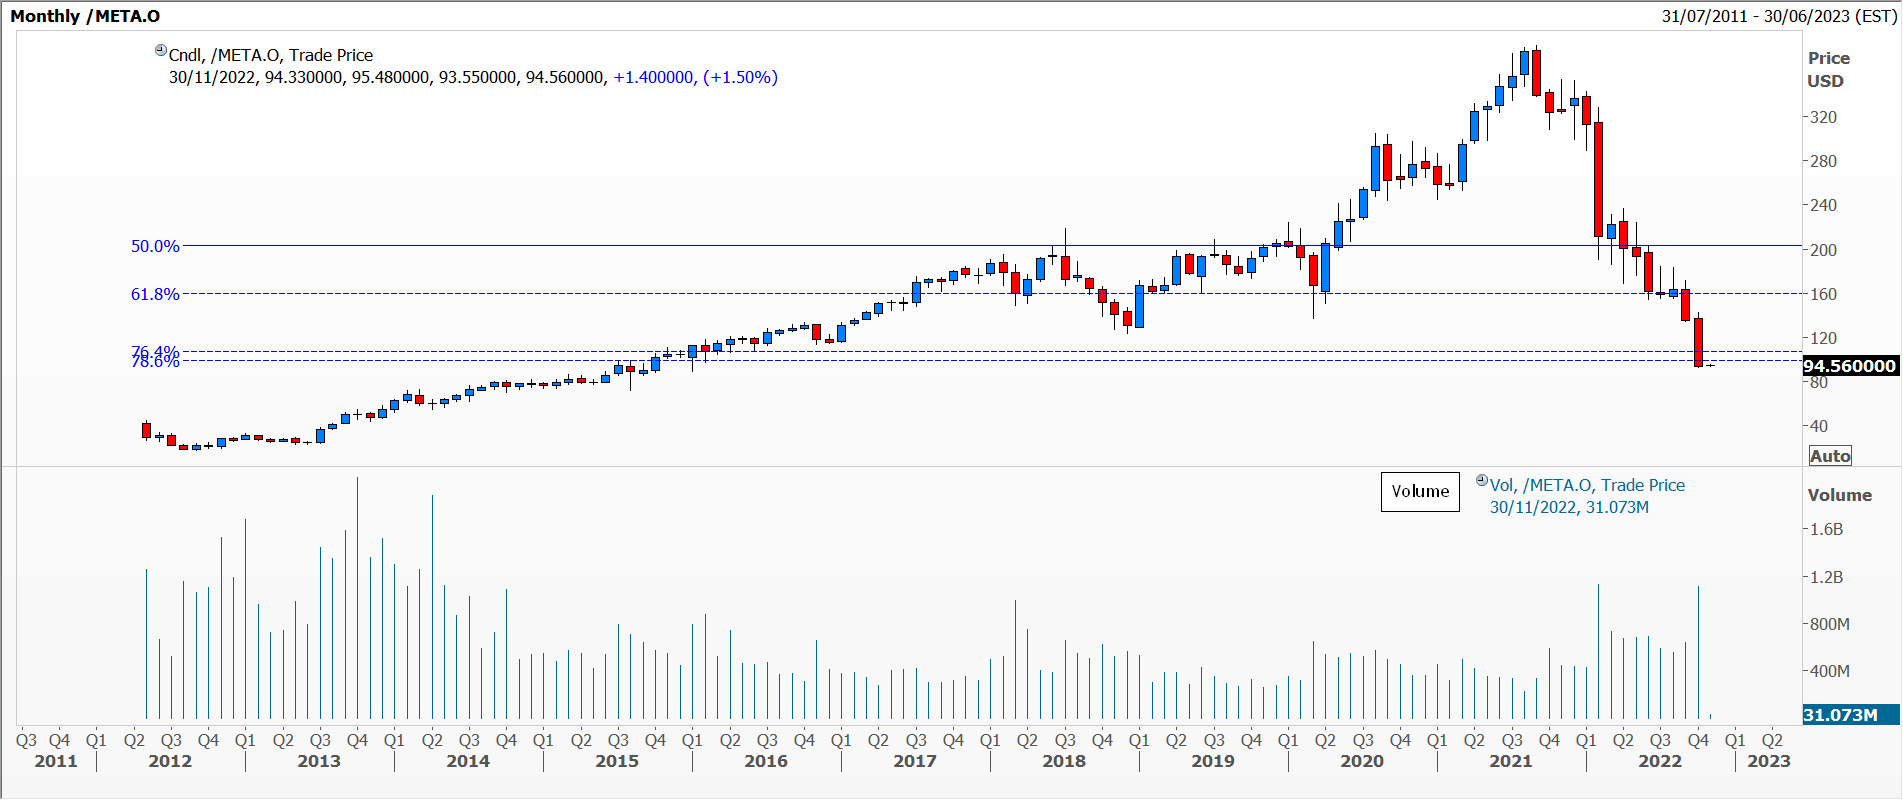Click the 2023 year label on time axis
Viewport: 1903px width, 800px height.
[1768, 761]
